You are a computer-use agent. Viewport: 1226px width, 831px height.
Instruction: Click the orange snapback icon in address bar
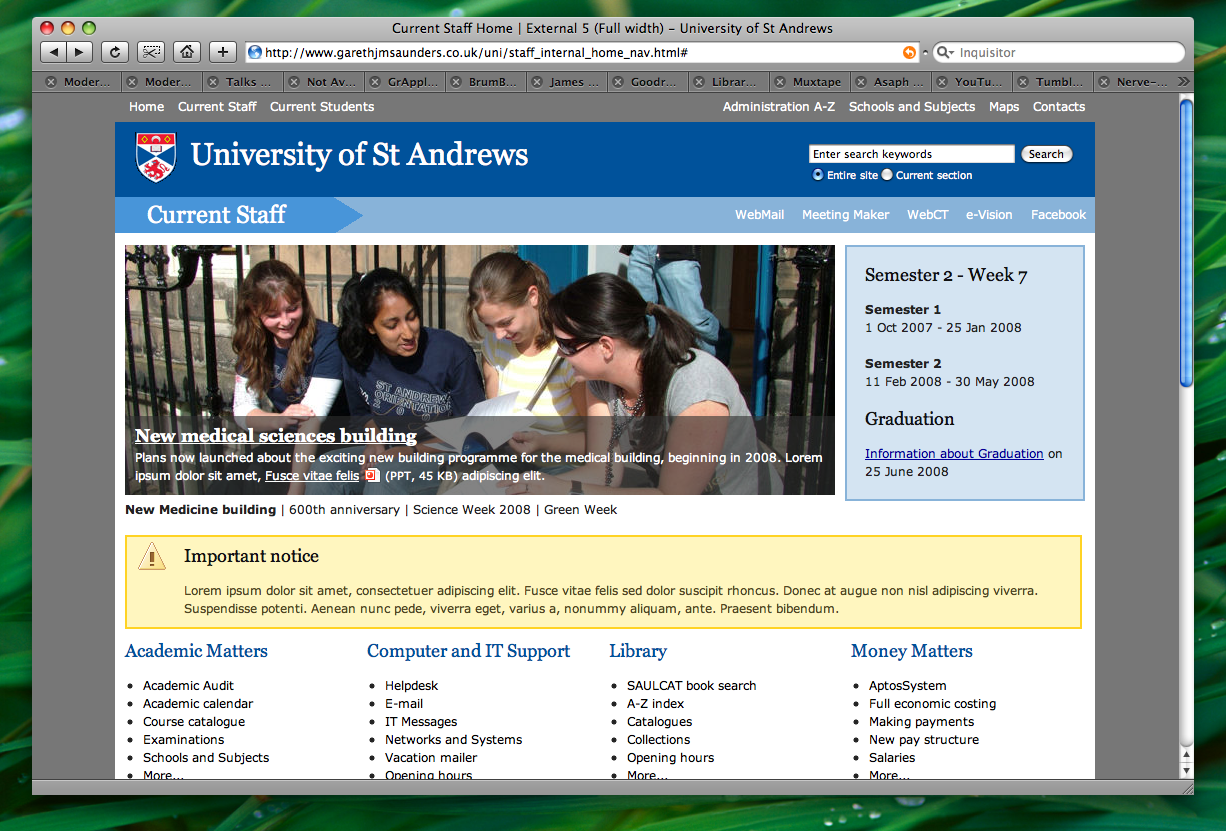coord(908,52)
